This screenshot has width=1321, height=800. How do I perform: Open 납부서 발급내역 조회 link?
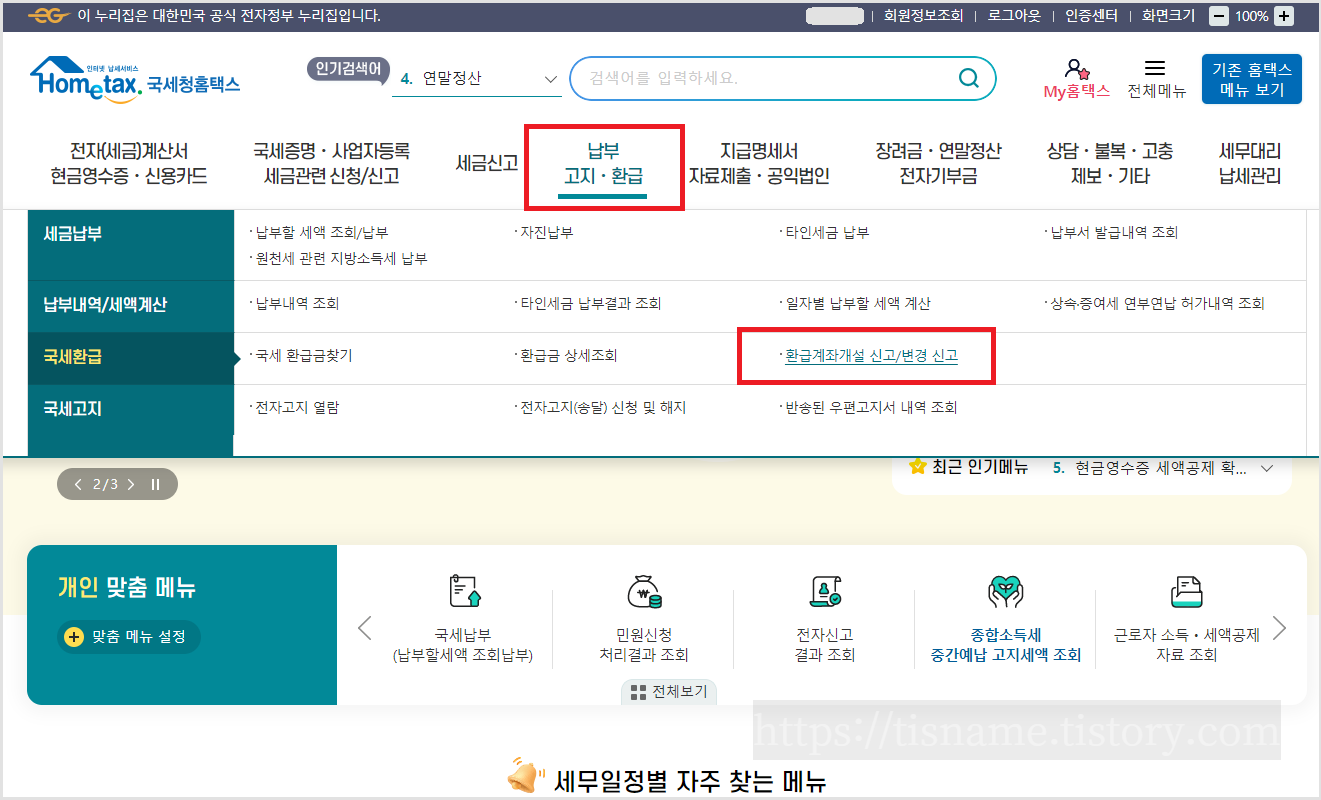click(1114, 233)
